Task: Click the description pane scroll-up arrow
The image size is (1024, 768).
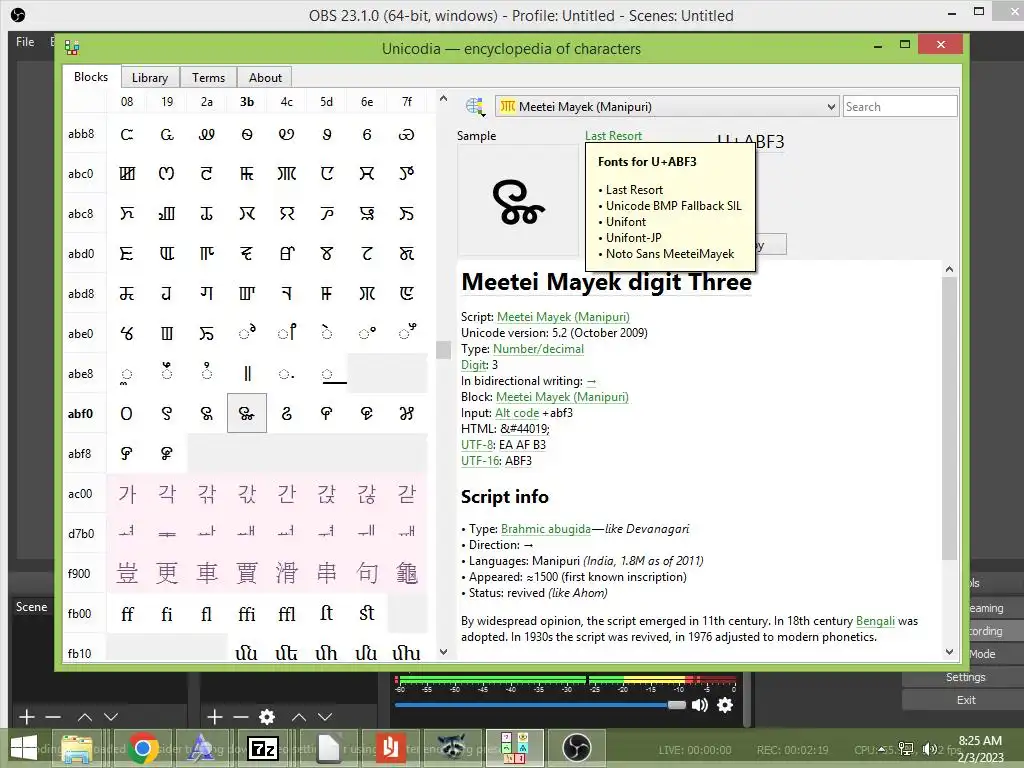Action: click(950, 269)
